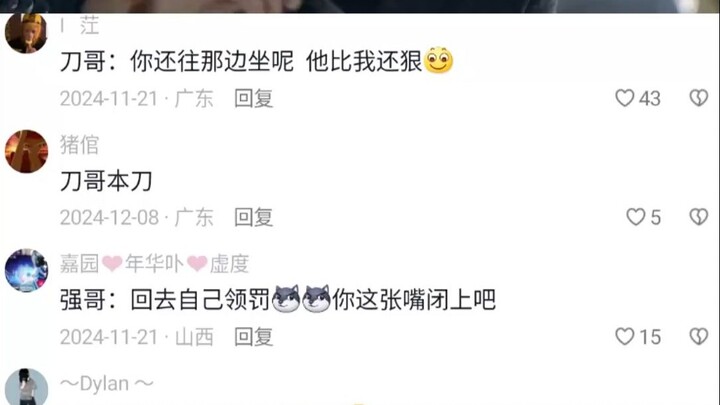Viewport: 720px width, 405px height.
Task: Like the 刀哥本刀 comment
Action: 643,217
